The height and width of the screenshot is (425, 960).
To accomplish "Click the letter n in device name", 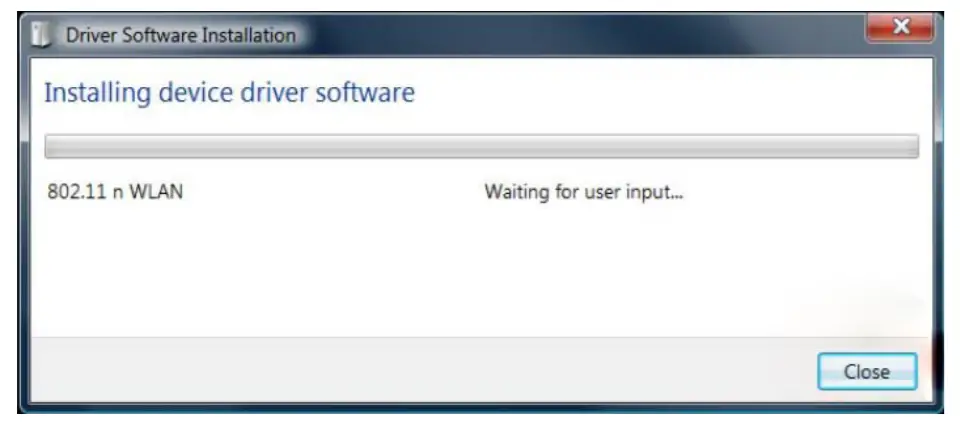I will click(116, 194).
